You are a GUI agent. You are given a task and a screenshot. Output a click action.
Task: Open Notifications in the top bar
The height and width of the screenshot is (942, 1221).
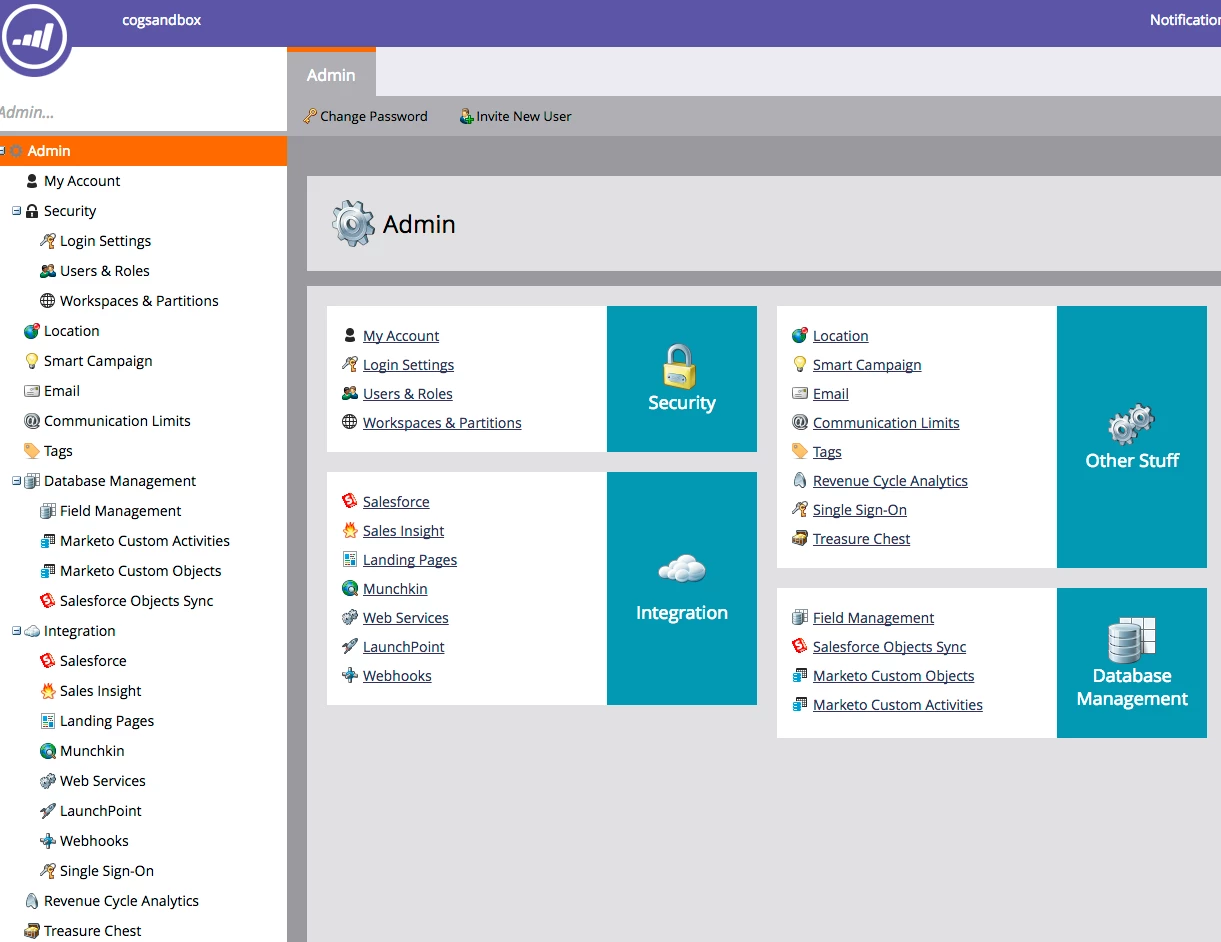[x=1185, y=20]
